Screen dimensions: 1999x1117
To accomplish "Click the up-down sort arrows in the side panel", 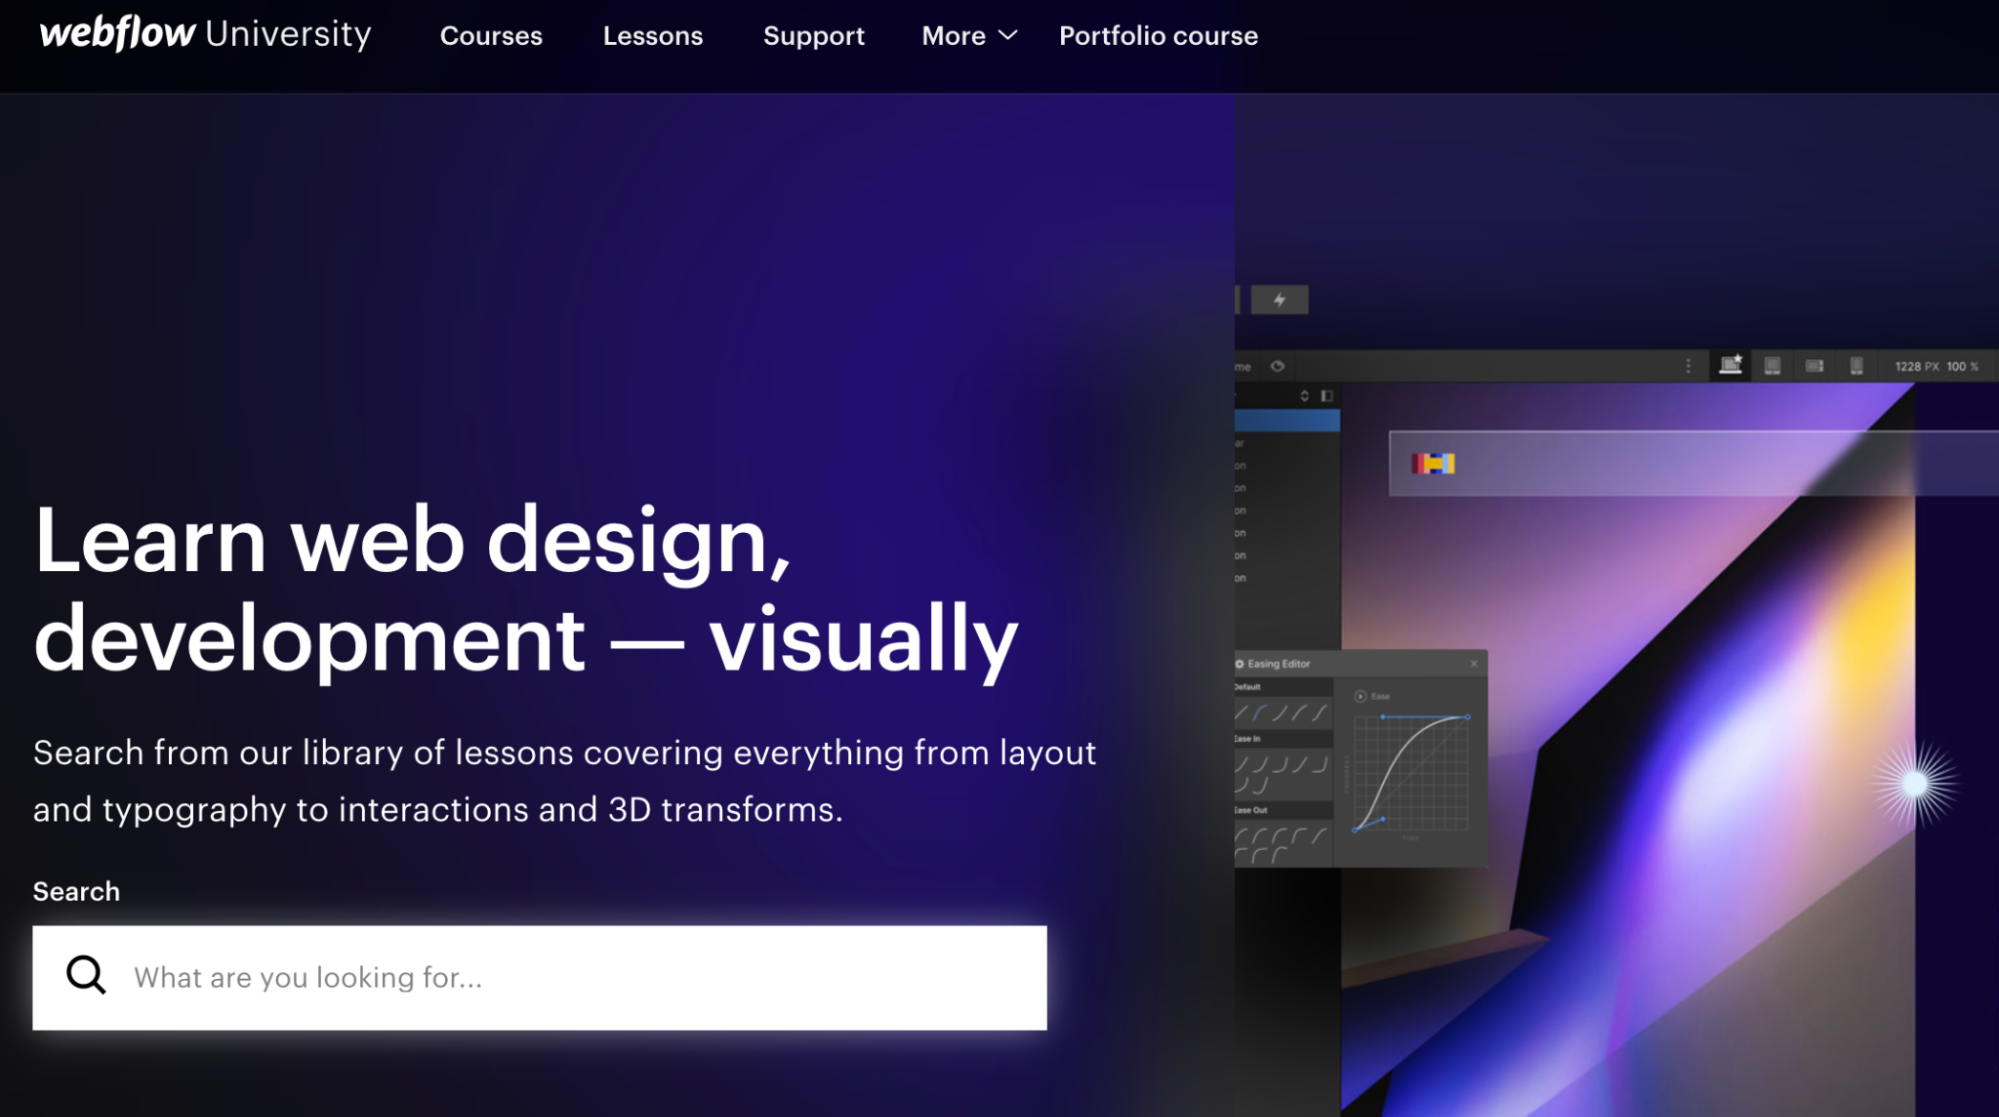I will coord(1304,396).
